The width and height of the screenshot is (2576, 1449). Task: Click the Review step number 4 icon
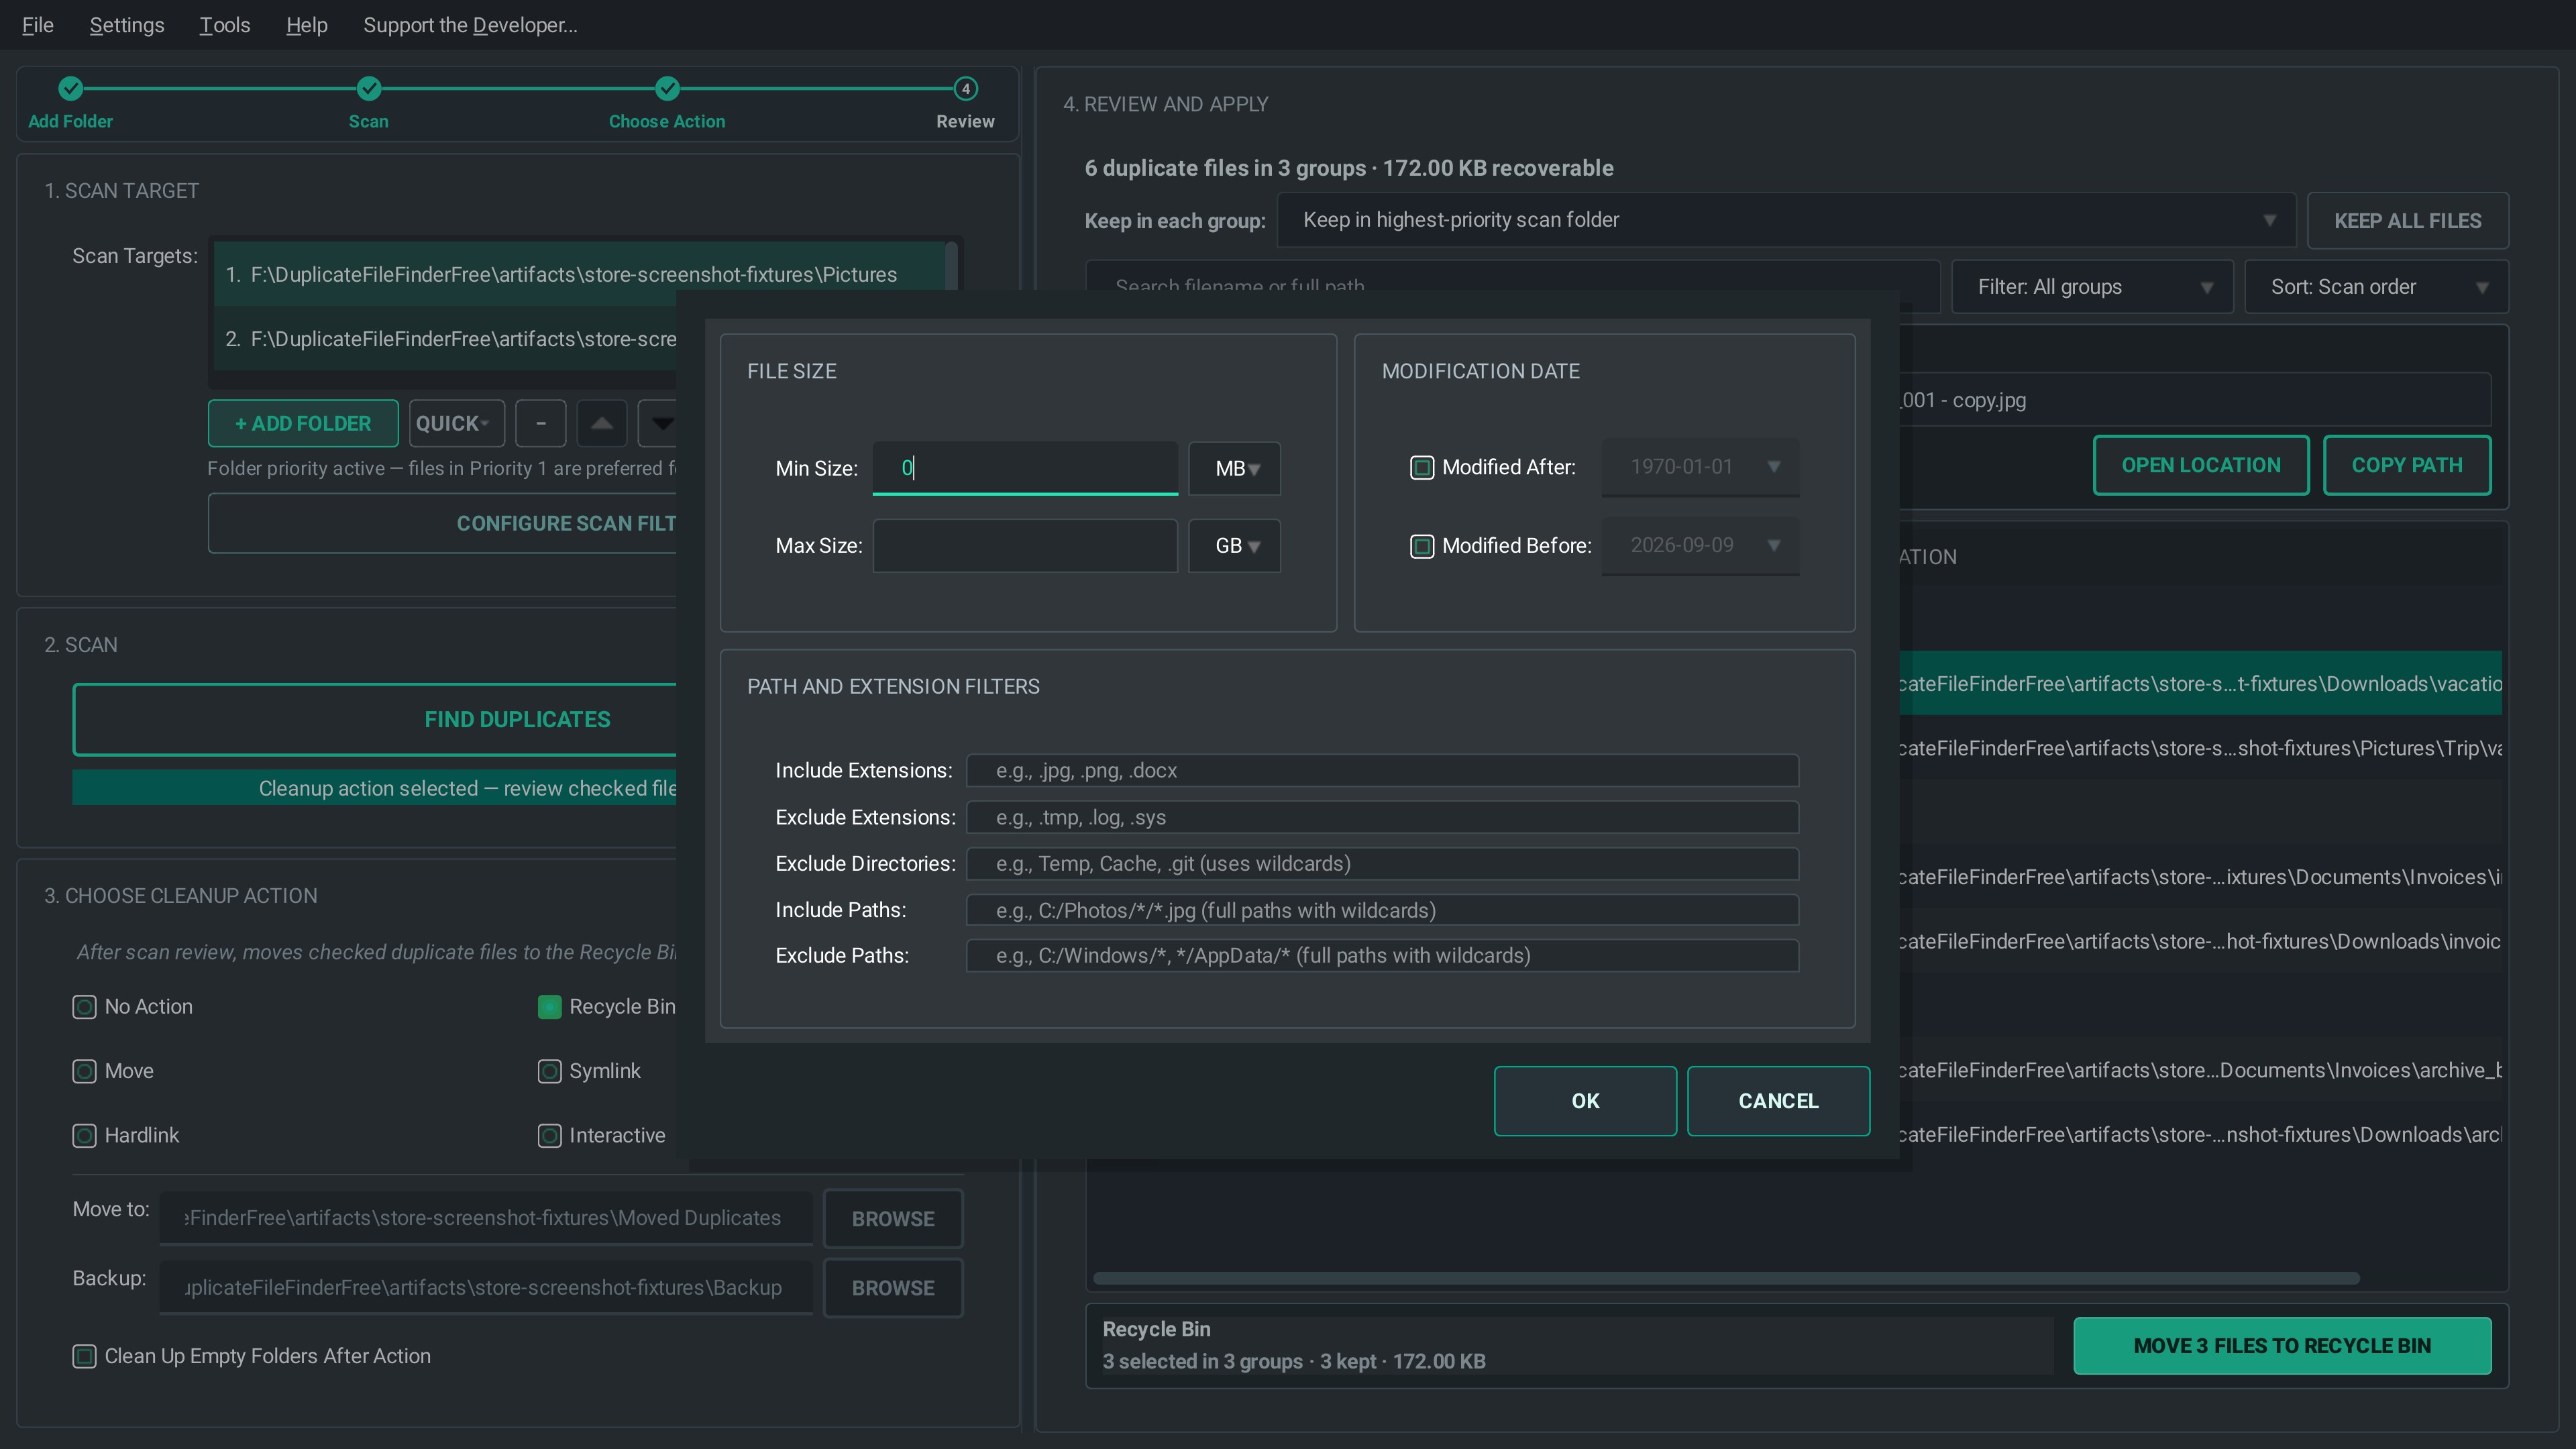pyautogui.click(x=965, y=88)
